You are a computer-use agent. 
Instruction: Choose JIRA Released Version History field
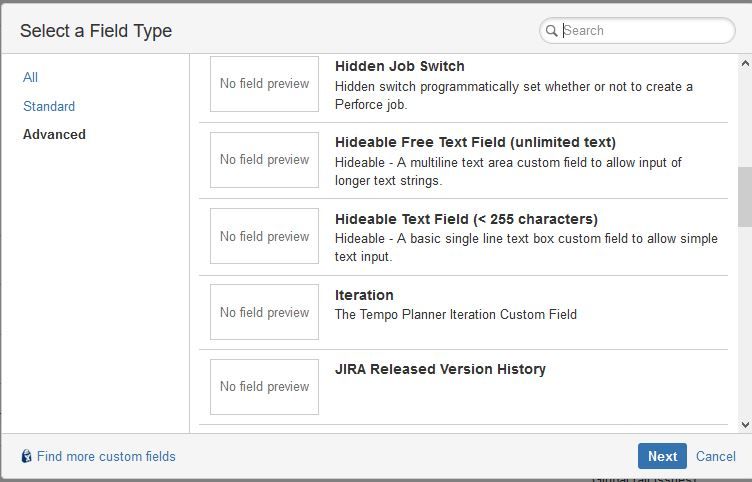coord(440,369)
